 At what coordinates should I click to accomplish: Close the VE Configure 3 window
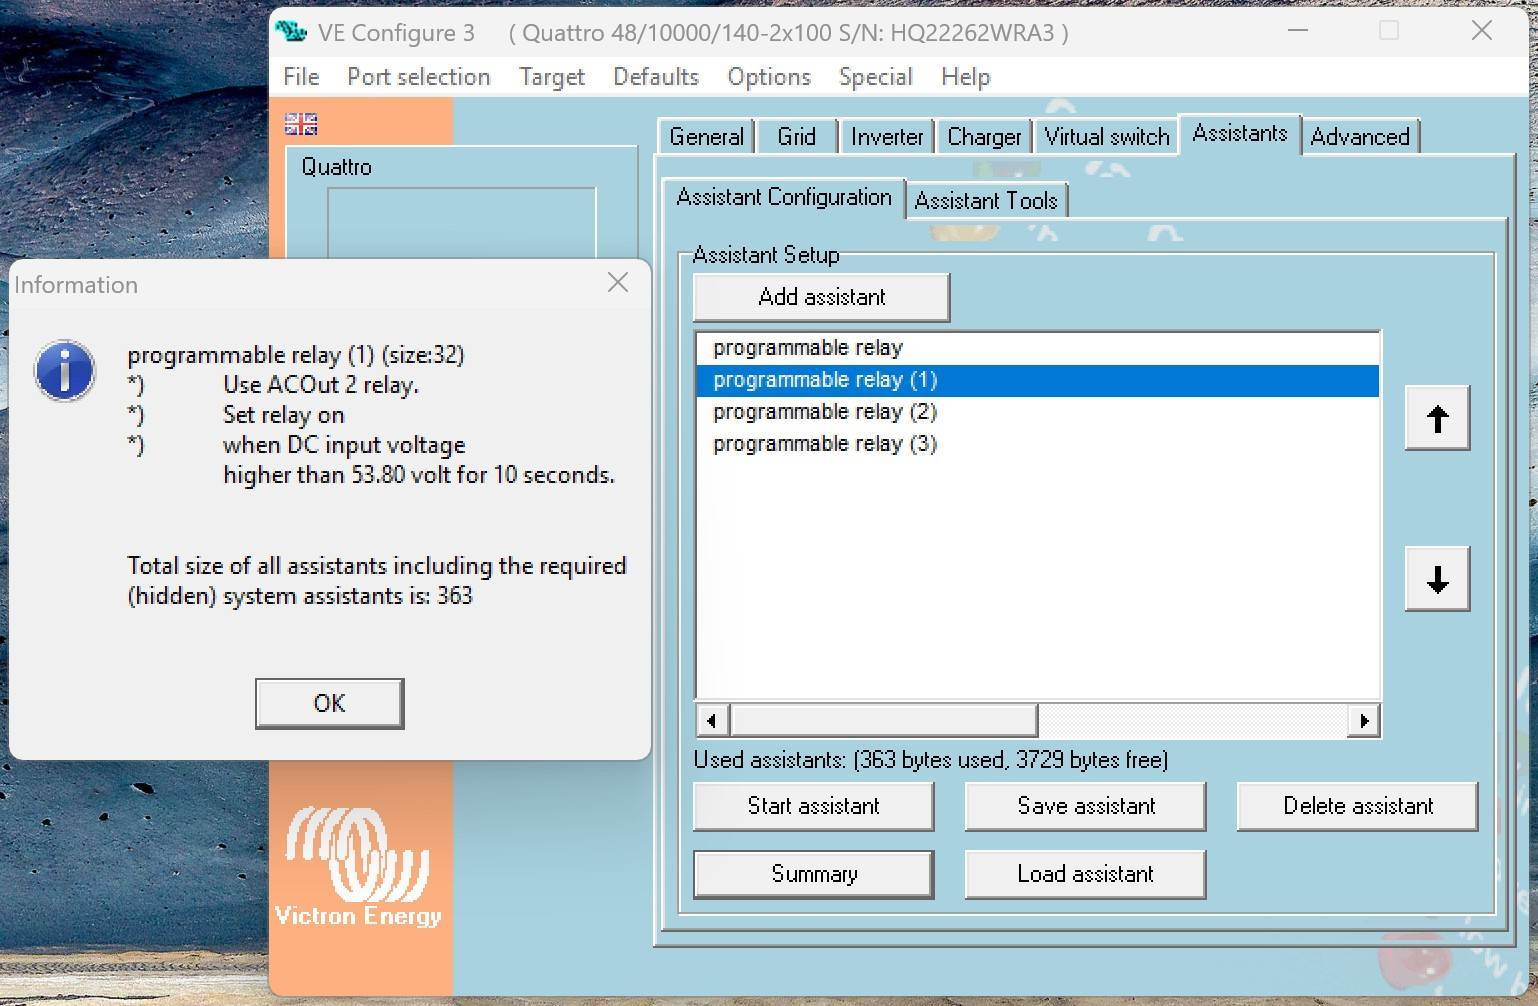(1482, 31)
